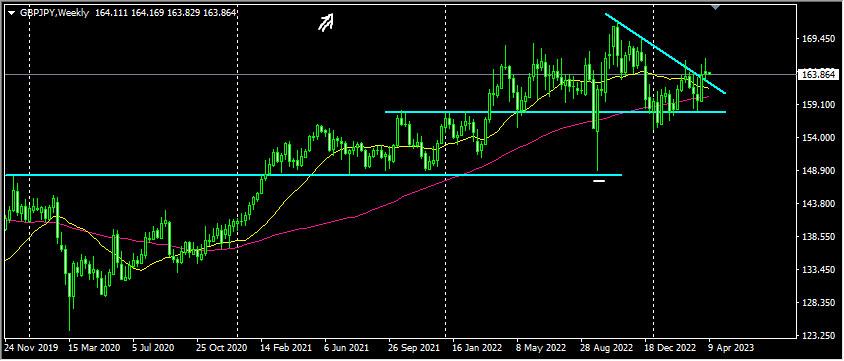Select the upper cyan horizontal support line
The width and height of the screenshot is (844, 361).
click(x=555, y=112)
